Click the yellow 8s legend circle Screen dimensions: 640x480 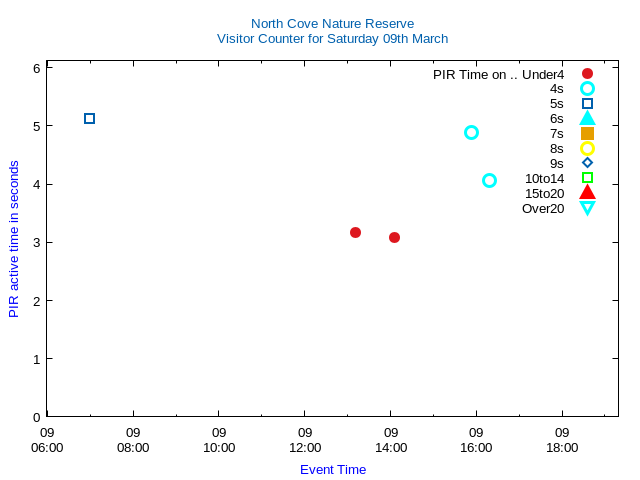tap(587, 148)
